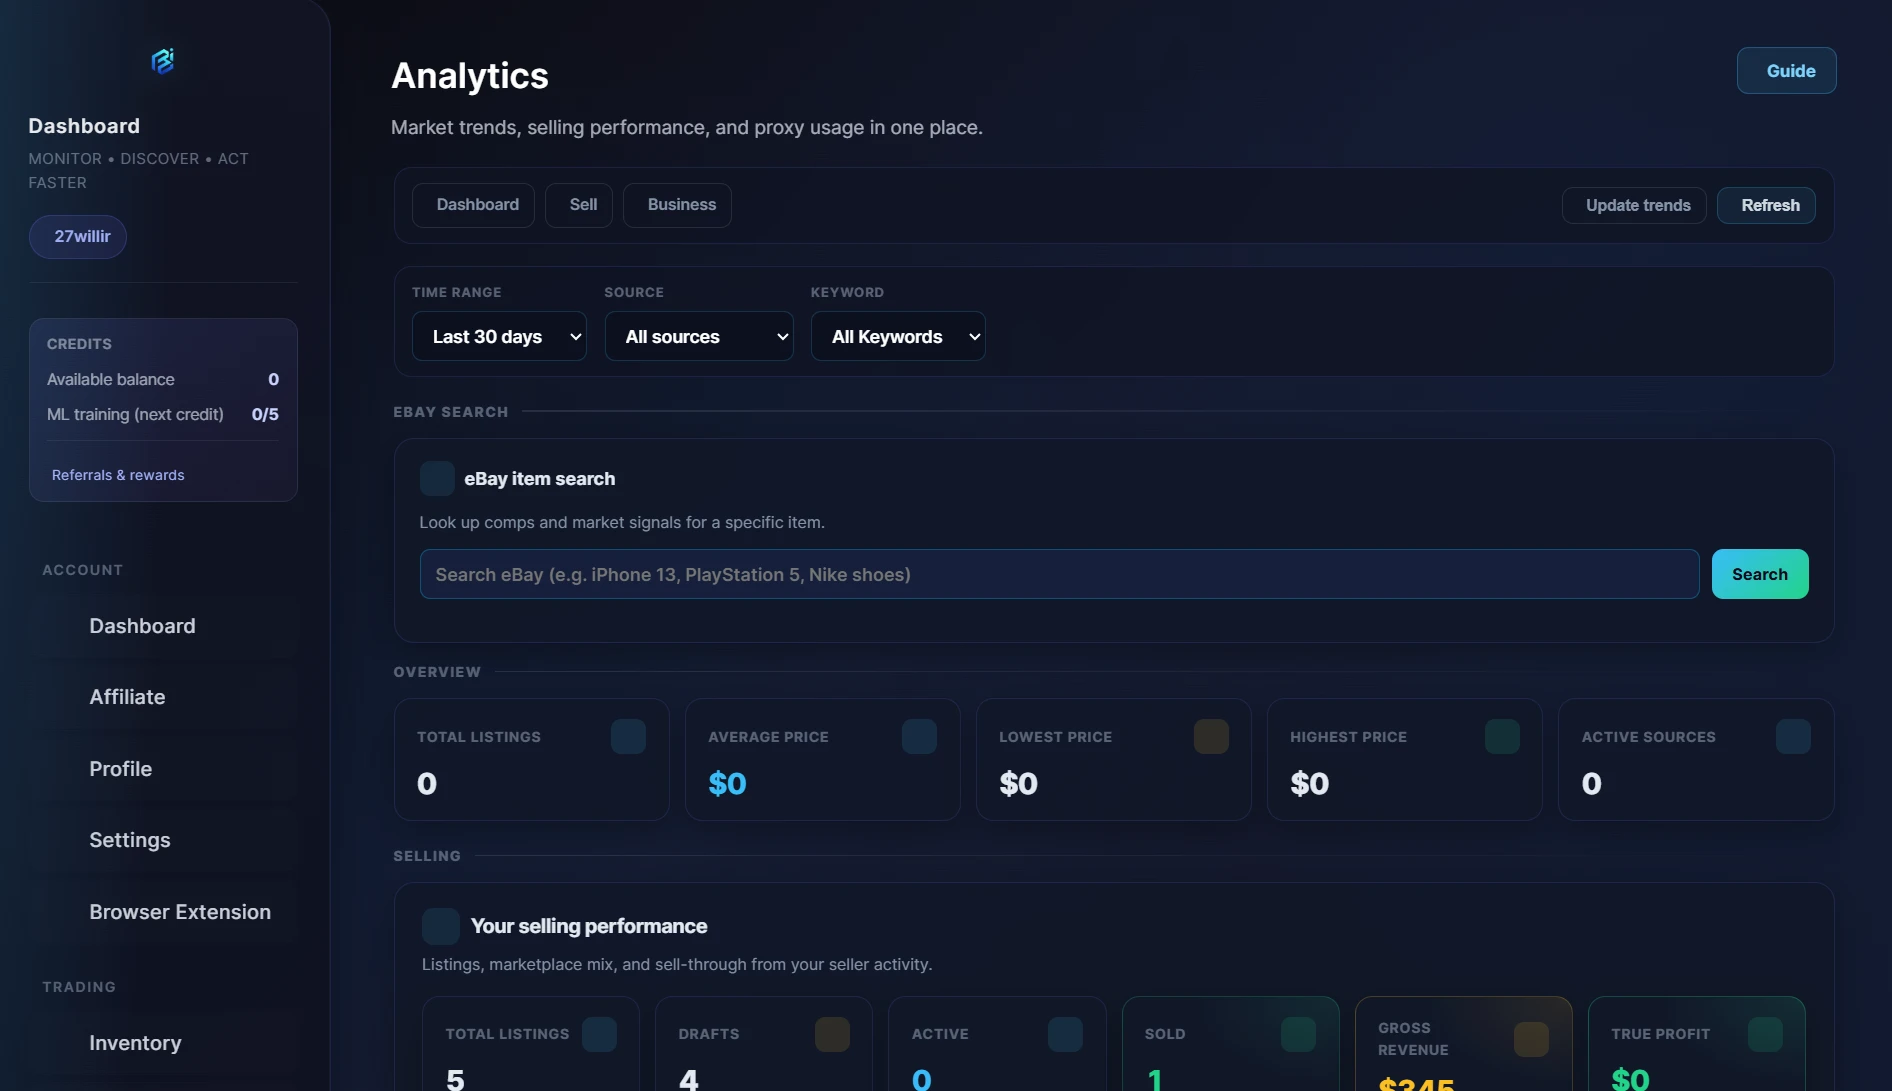Open Referrals & rewards link
Viewport: 1892px width, 1091px height.
pos(118,475)
